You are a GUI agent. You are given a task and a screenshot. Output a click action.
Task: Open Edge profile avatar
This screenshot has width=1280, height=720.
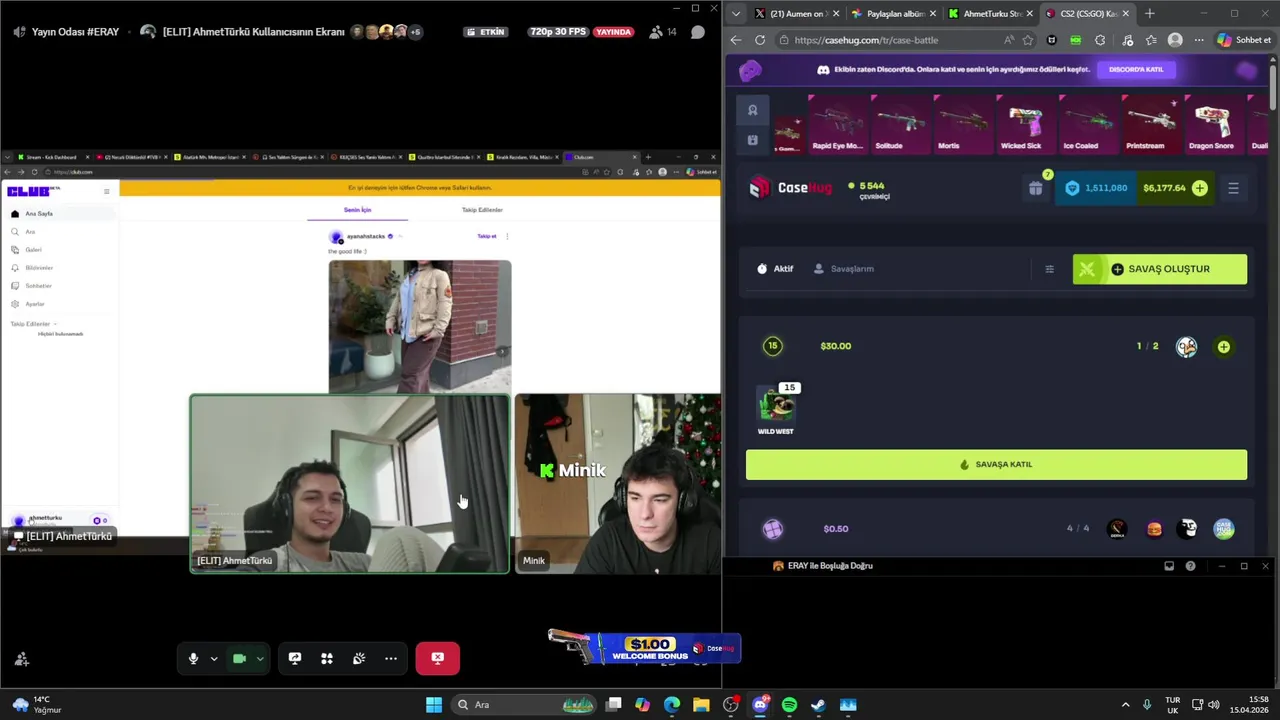tap(1175, 40)
